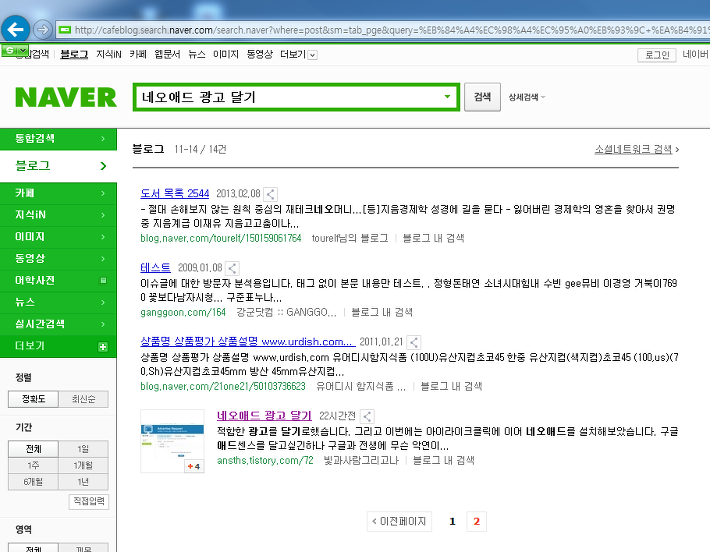Click the NAVER logo
This screenshot has width=710, height=552.
click(x=66, y=97)
